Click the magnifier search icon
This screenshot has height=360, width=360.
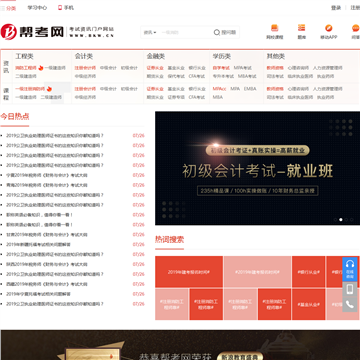pos(217,32)
